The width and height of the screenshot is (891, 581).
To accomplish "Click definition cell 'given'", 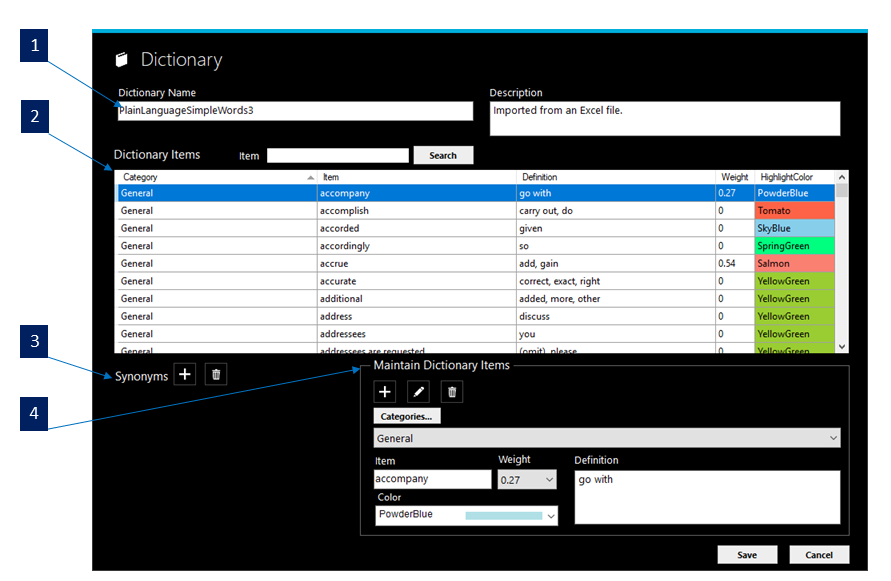I will (616, 229).
